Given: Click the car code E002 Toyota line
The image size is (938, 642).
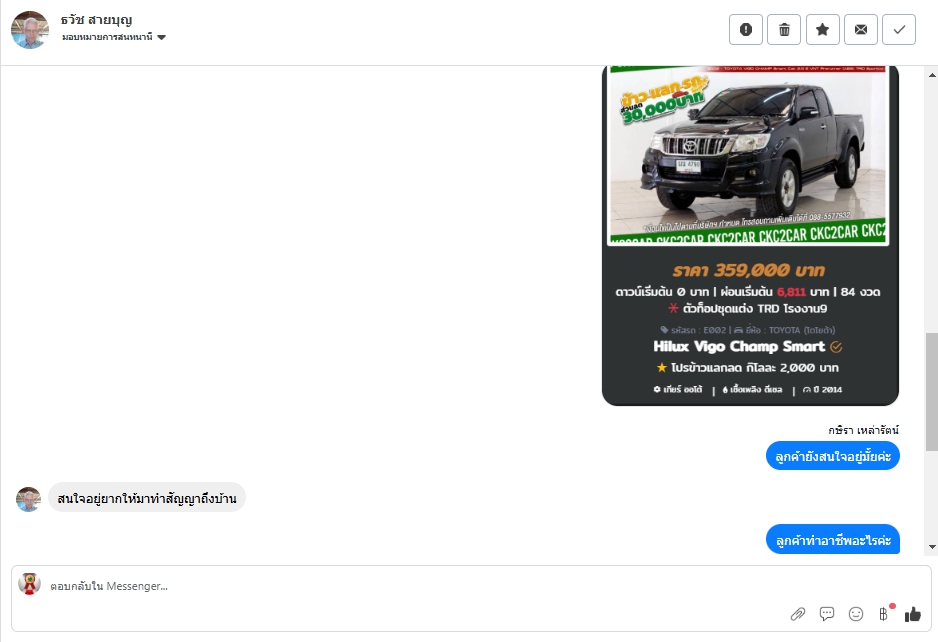Looking at the screenshot, I should pos(748,330).
